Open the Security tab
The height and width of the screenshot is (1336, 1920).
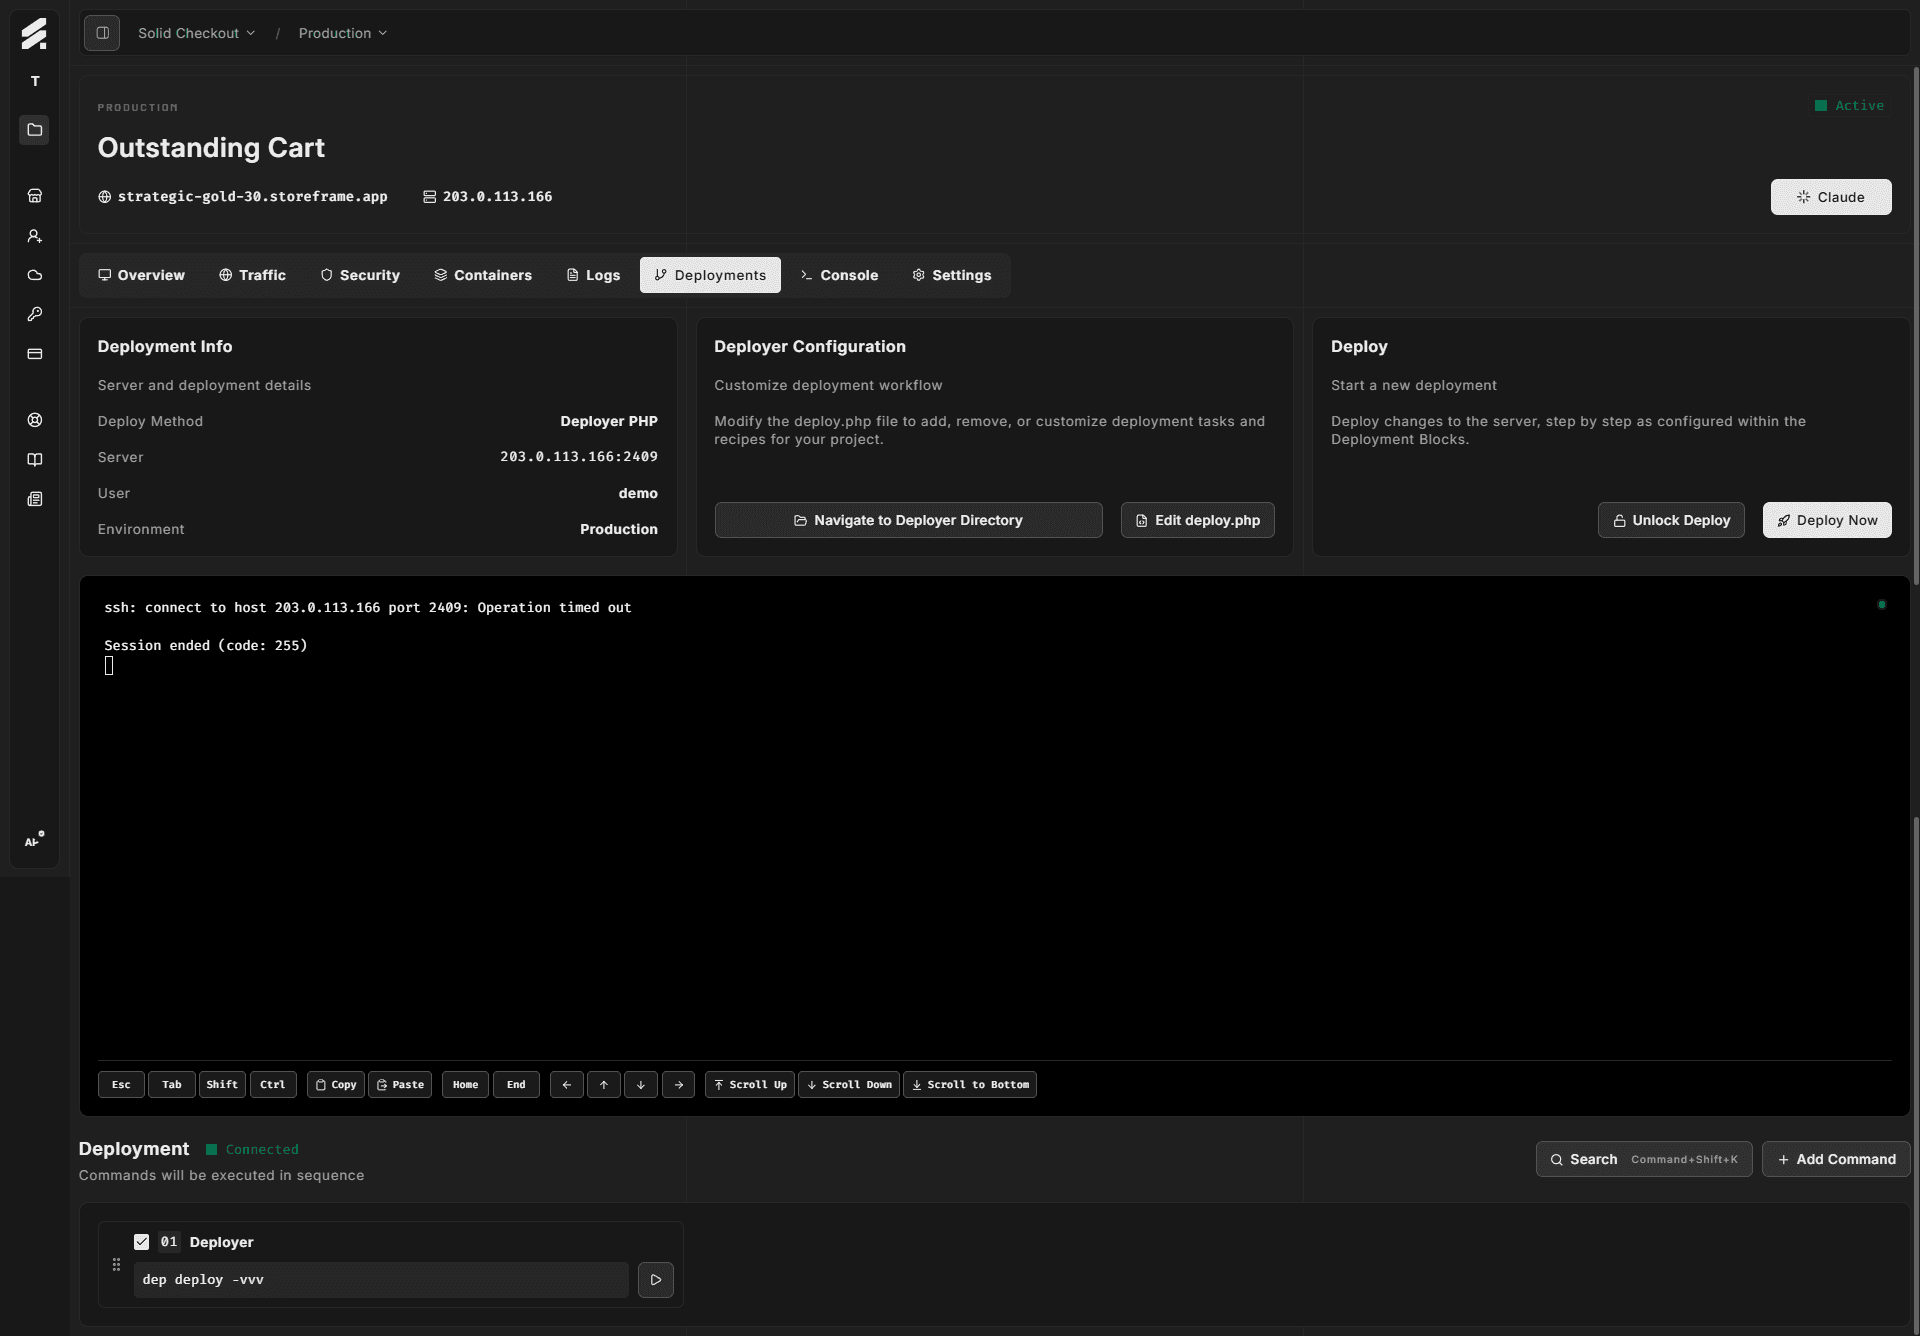(x=360, y=275)
